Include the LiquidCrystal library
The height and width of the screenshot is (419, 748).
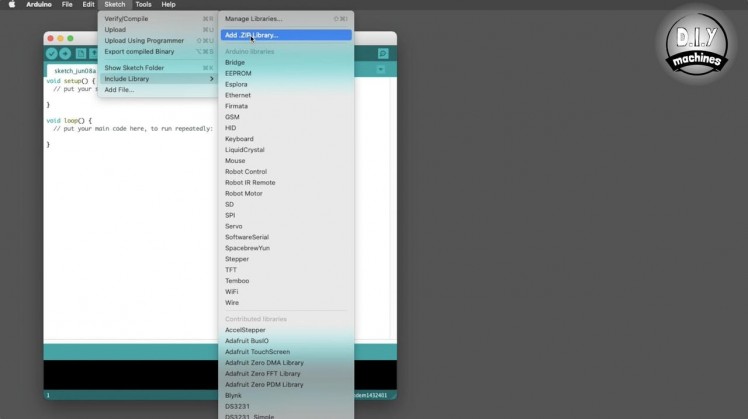click(286, 150)
